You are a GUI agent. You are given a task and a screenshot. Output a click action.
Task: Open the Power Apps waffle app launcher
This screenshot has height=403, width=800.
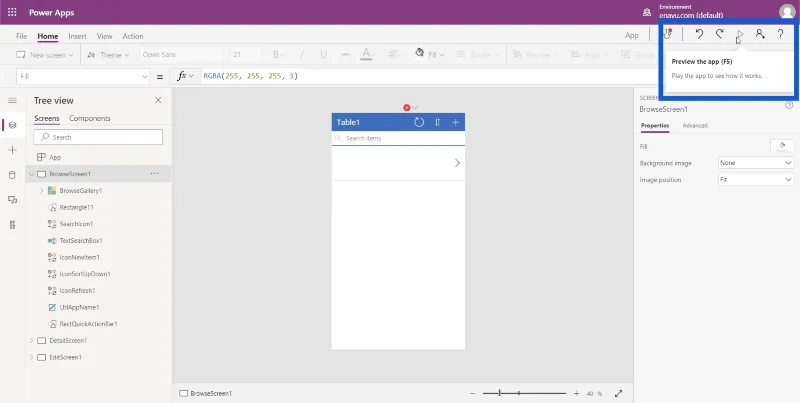[x=12, y=12]
